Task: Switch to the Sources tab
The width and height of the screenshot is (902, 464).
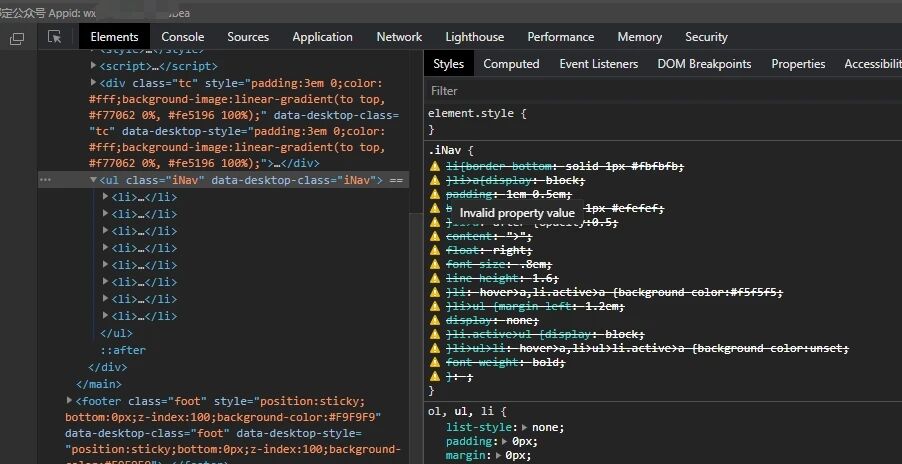Action: click(x=248, y=37)
